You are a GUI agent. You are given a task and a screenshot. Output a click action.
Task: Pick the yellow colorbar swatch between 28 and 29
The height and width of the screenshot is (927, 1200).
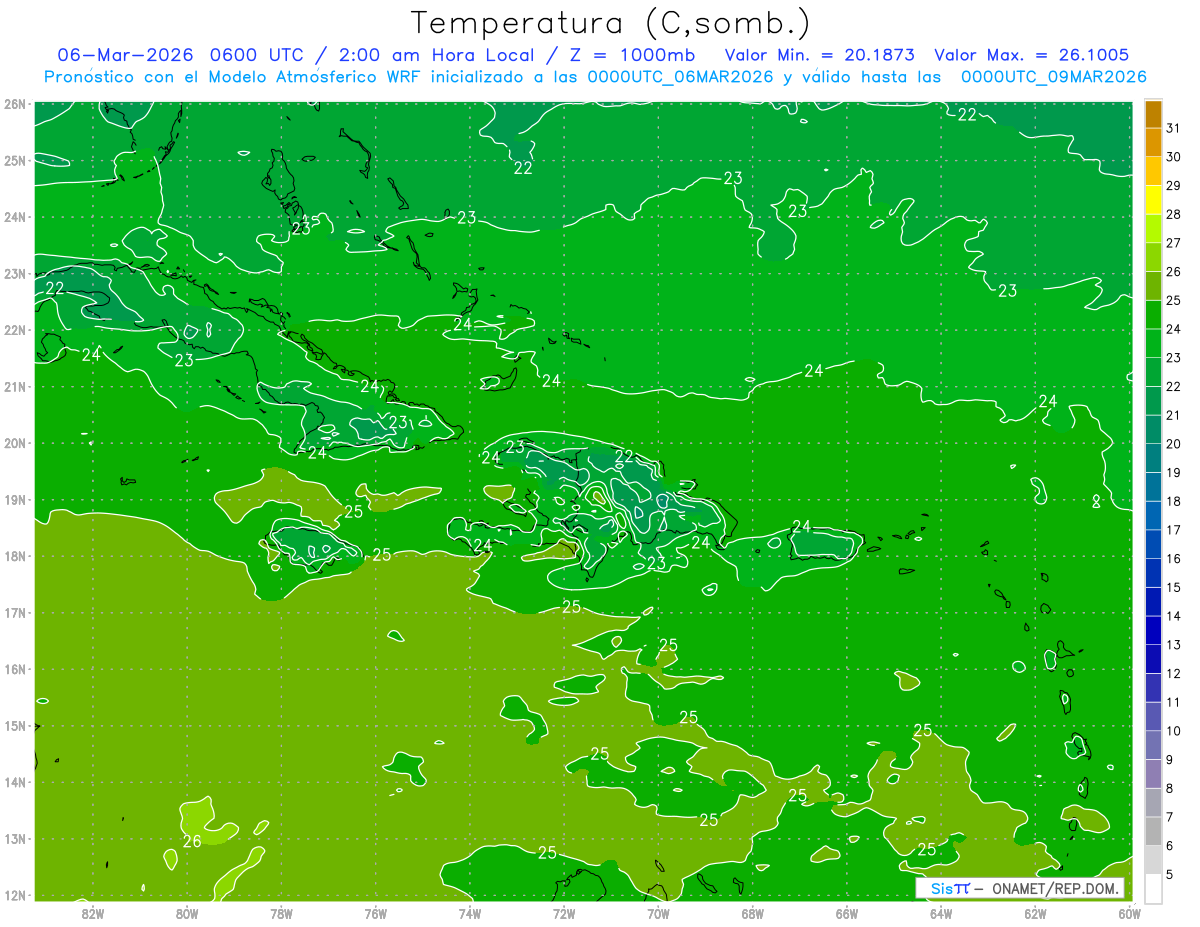[1153, 200]
